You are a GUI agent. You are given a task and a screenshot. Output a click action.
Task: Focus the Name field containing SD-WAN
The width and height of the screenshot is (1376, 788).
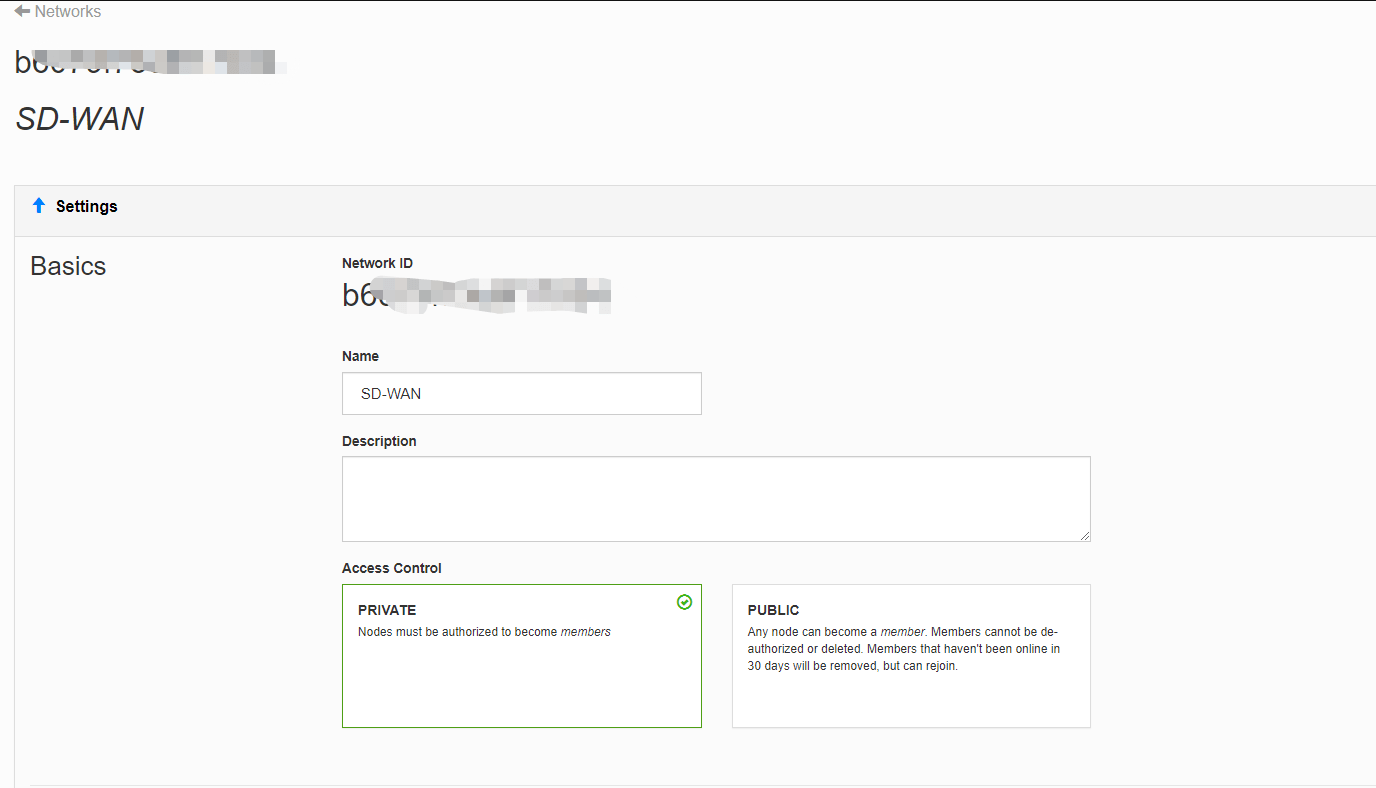[x=521, y=394]
